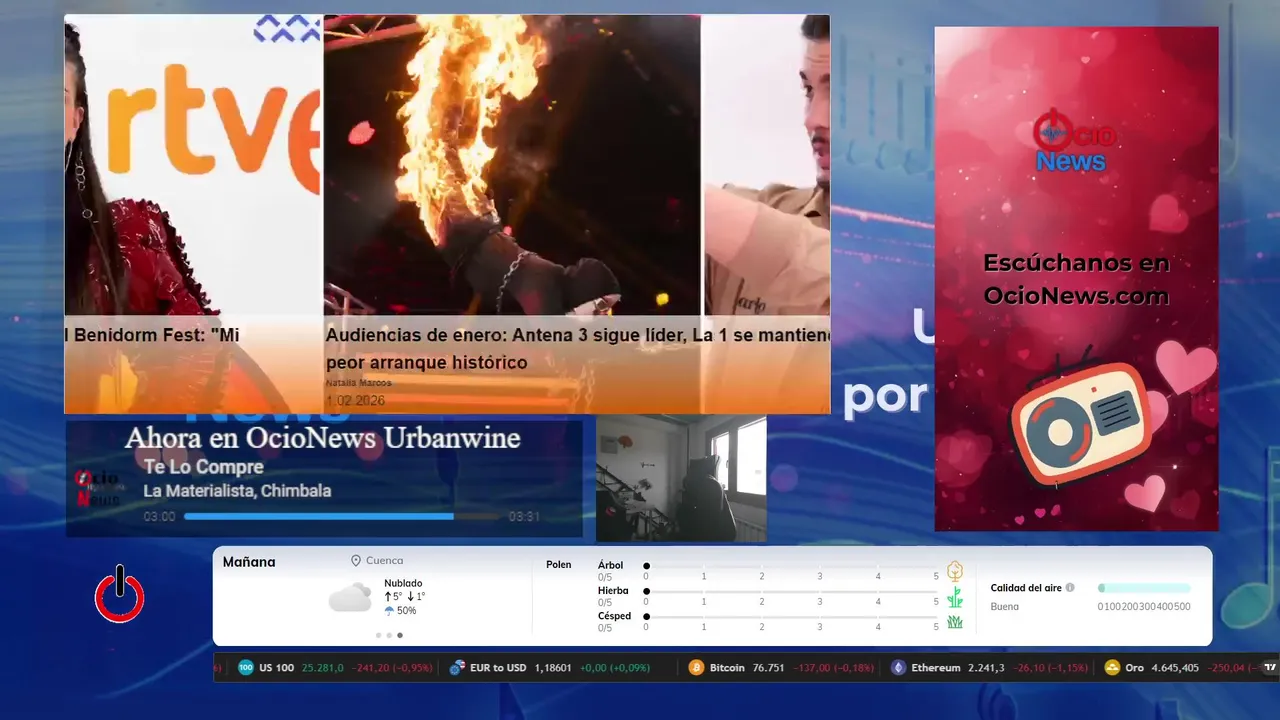Click the Bitcoin price 76.751

(x=768, y=668)
